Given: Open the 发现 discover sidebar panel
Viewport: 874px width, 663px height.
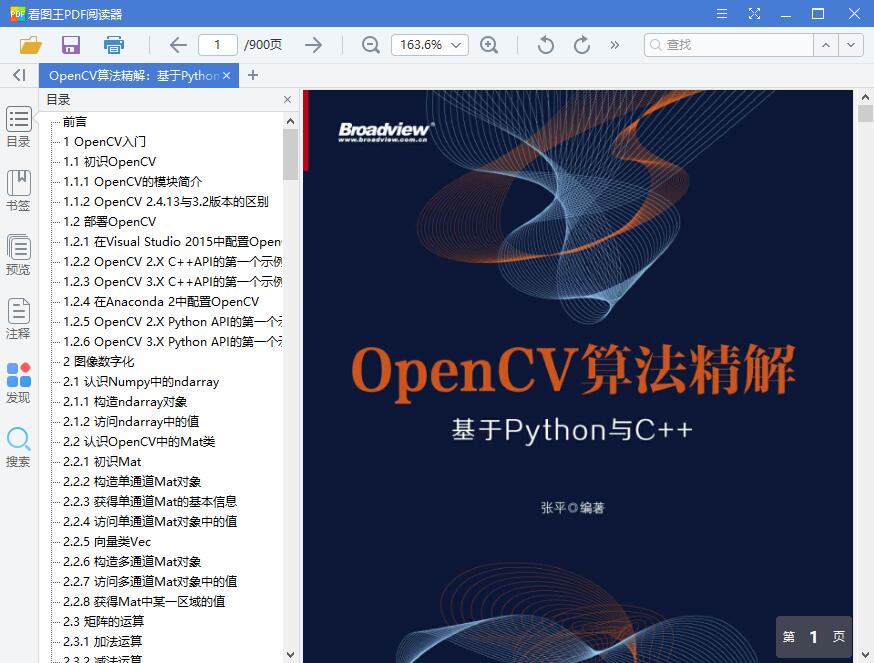Looking at the screenshot, I should click(18, 383).
